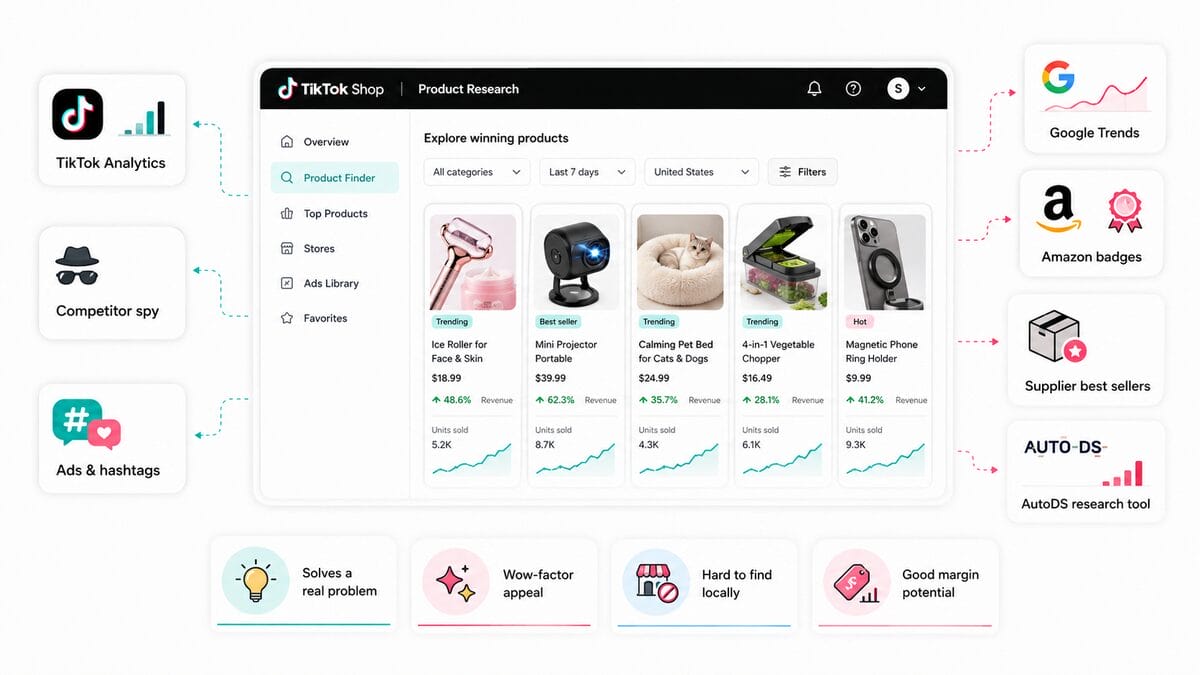The image size is (1200, 675).
Task: Click the $18.99 price
Action: (446, 378)
